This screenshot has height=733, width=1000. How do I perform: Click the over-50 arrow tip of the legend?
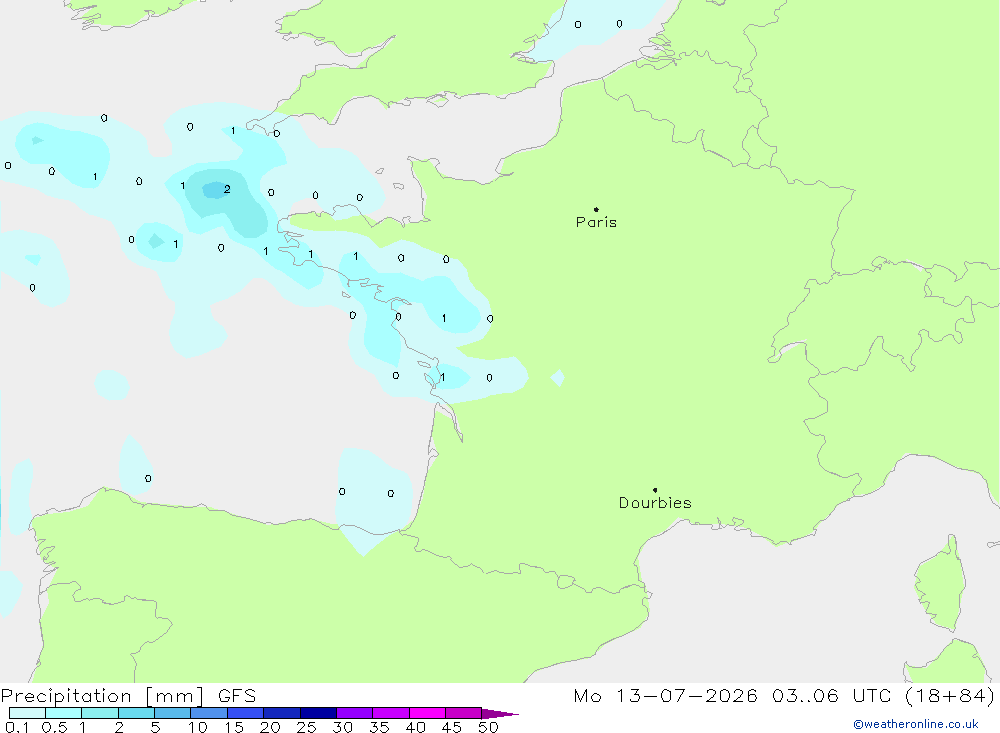pos(499,714)
